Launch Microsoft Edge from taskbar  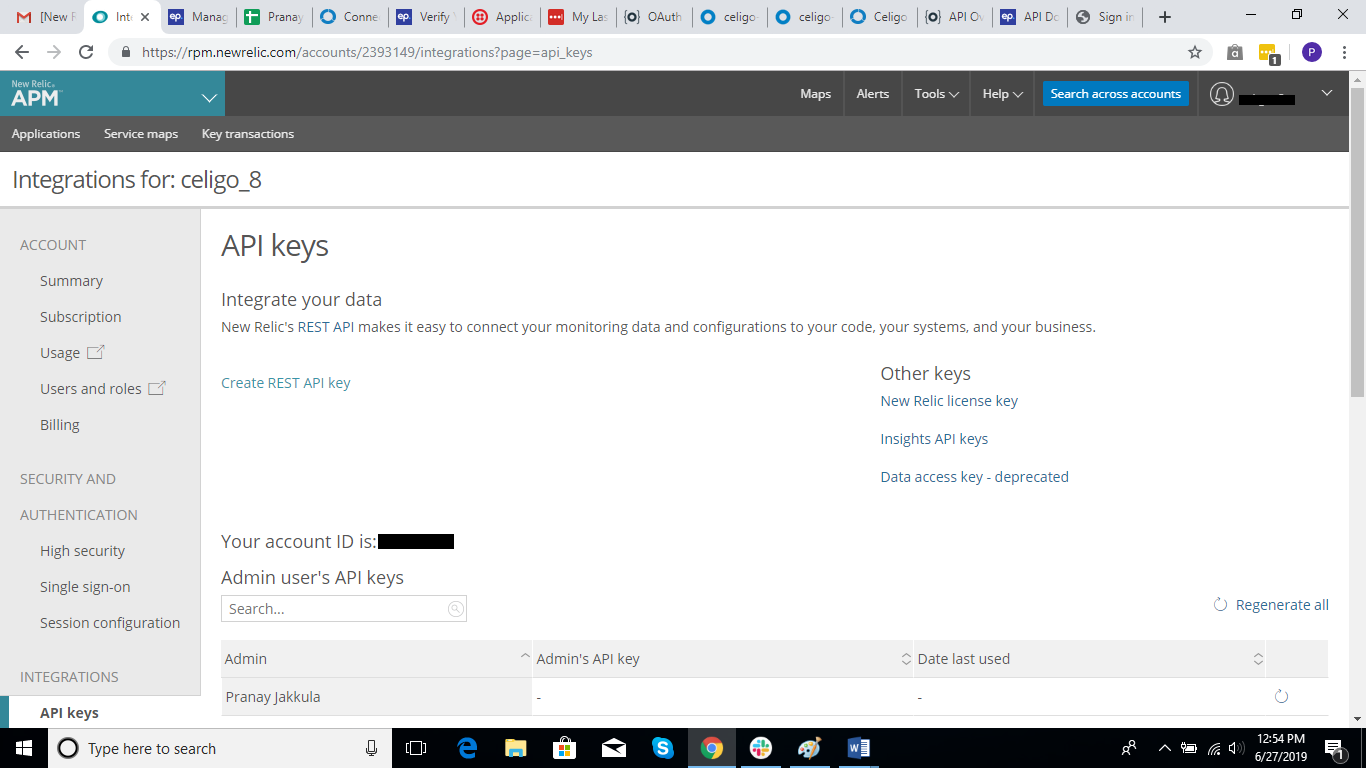tap(467, 748)
